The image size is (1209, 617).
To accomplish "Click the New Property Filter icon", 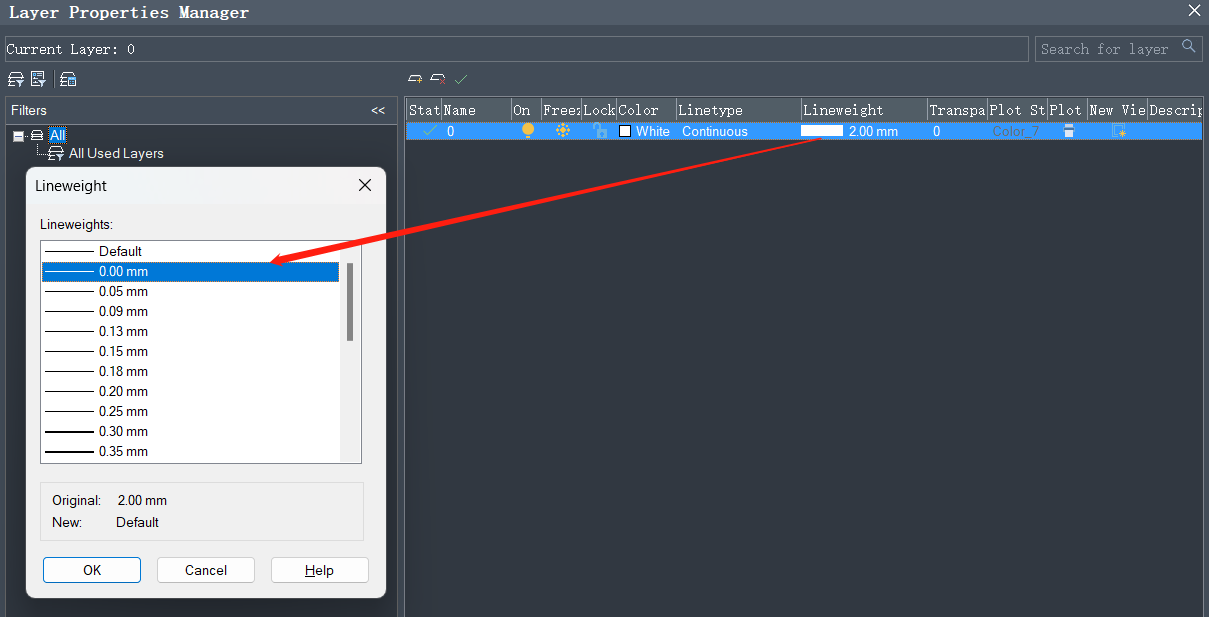I will tap(16, 79).
